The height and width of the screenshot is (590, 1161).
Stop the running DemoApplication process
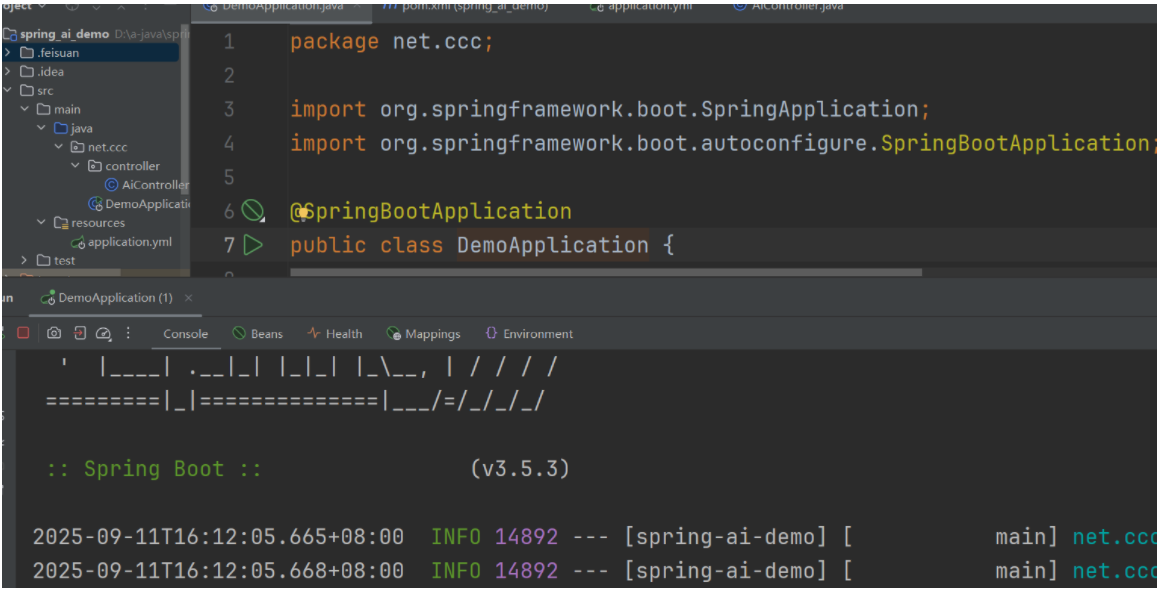coord(23,333)
